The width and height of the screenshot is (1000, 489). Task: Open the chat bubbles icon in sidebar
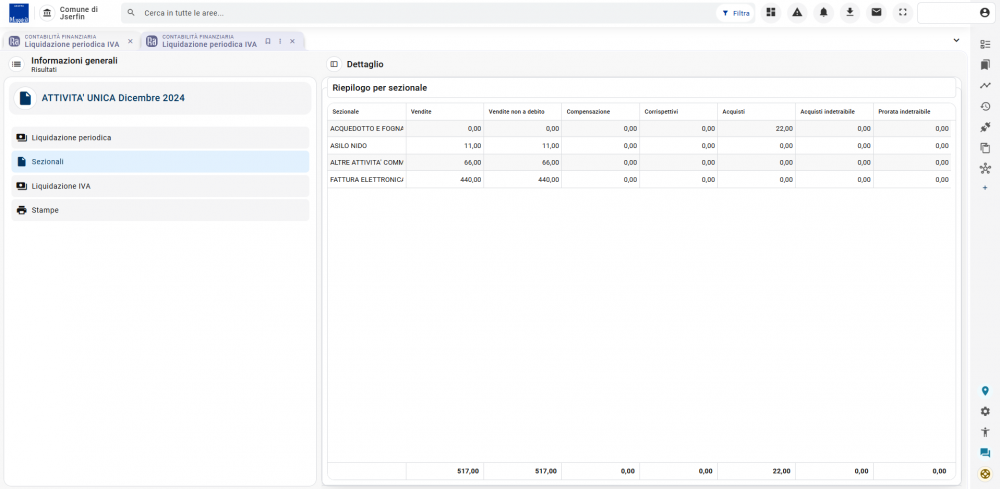pos(985,453)
